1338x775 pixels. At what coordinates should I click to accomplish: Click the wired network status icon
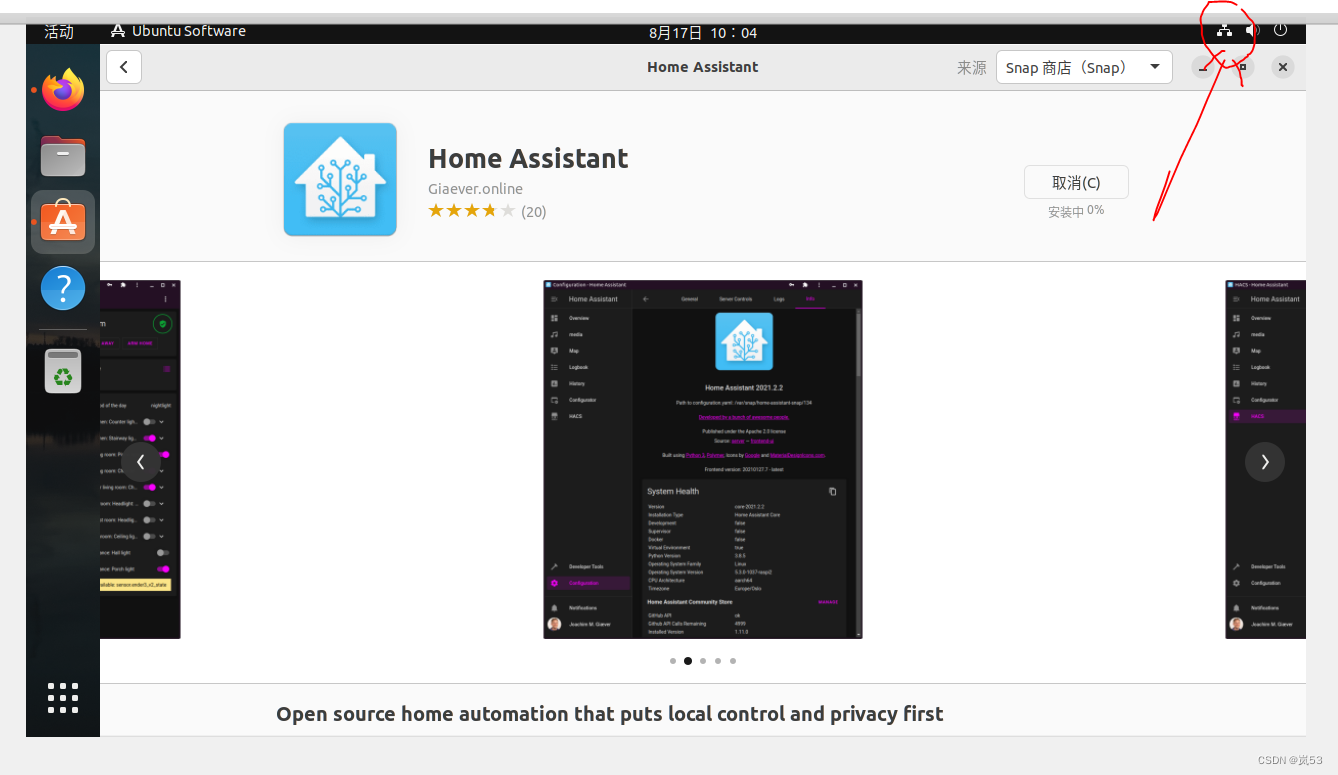pos(1224,31)
